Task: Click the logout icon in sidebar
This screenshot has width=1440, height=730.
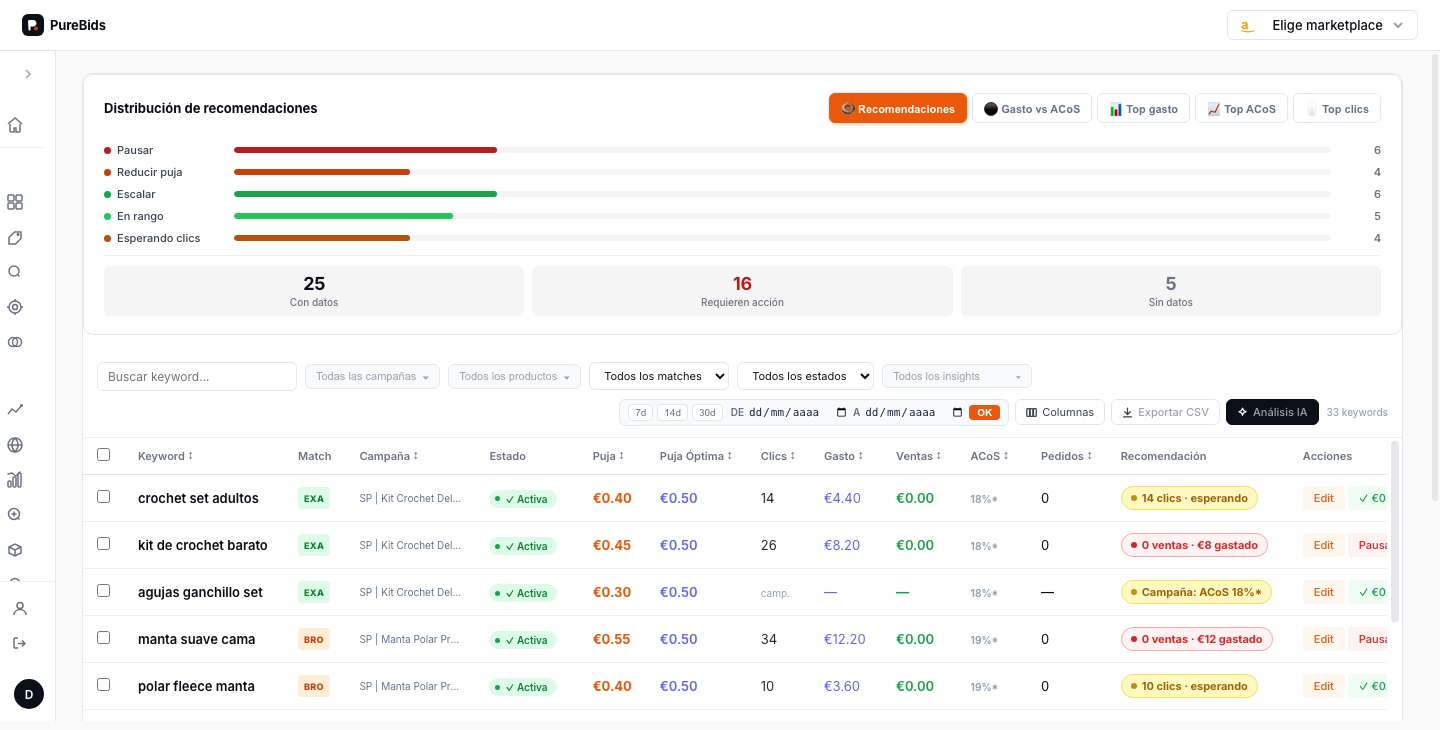Action: tap(20, 643)
